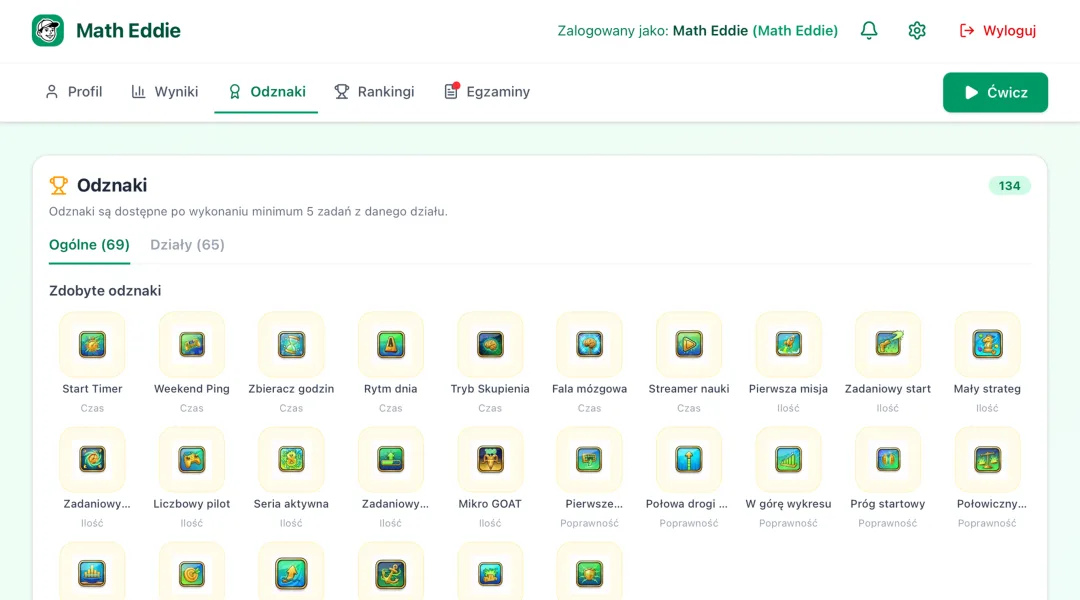Open the Profil tab
This screenshot has width=1080, height=600.
74,92
